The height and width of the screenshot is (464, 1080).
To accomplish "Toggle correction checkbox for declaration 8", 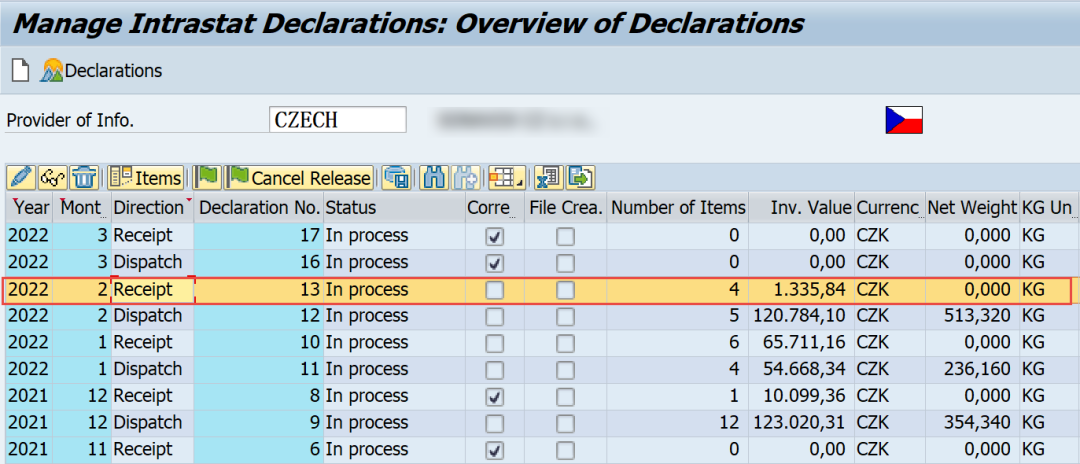I will click(x=495, y=397).
